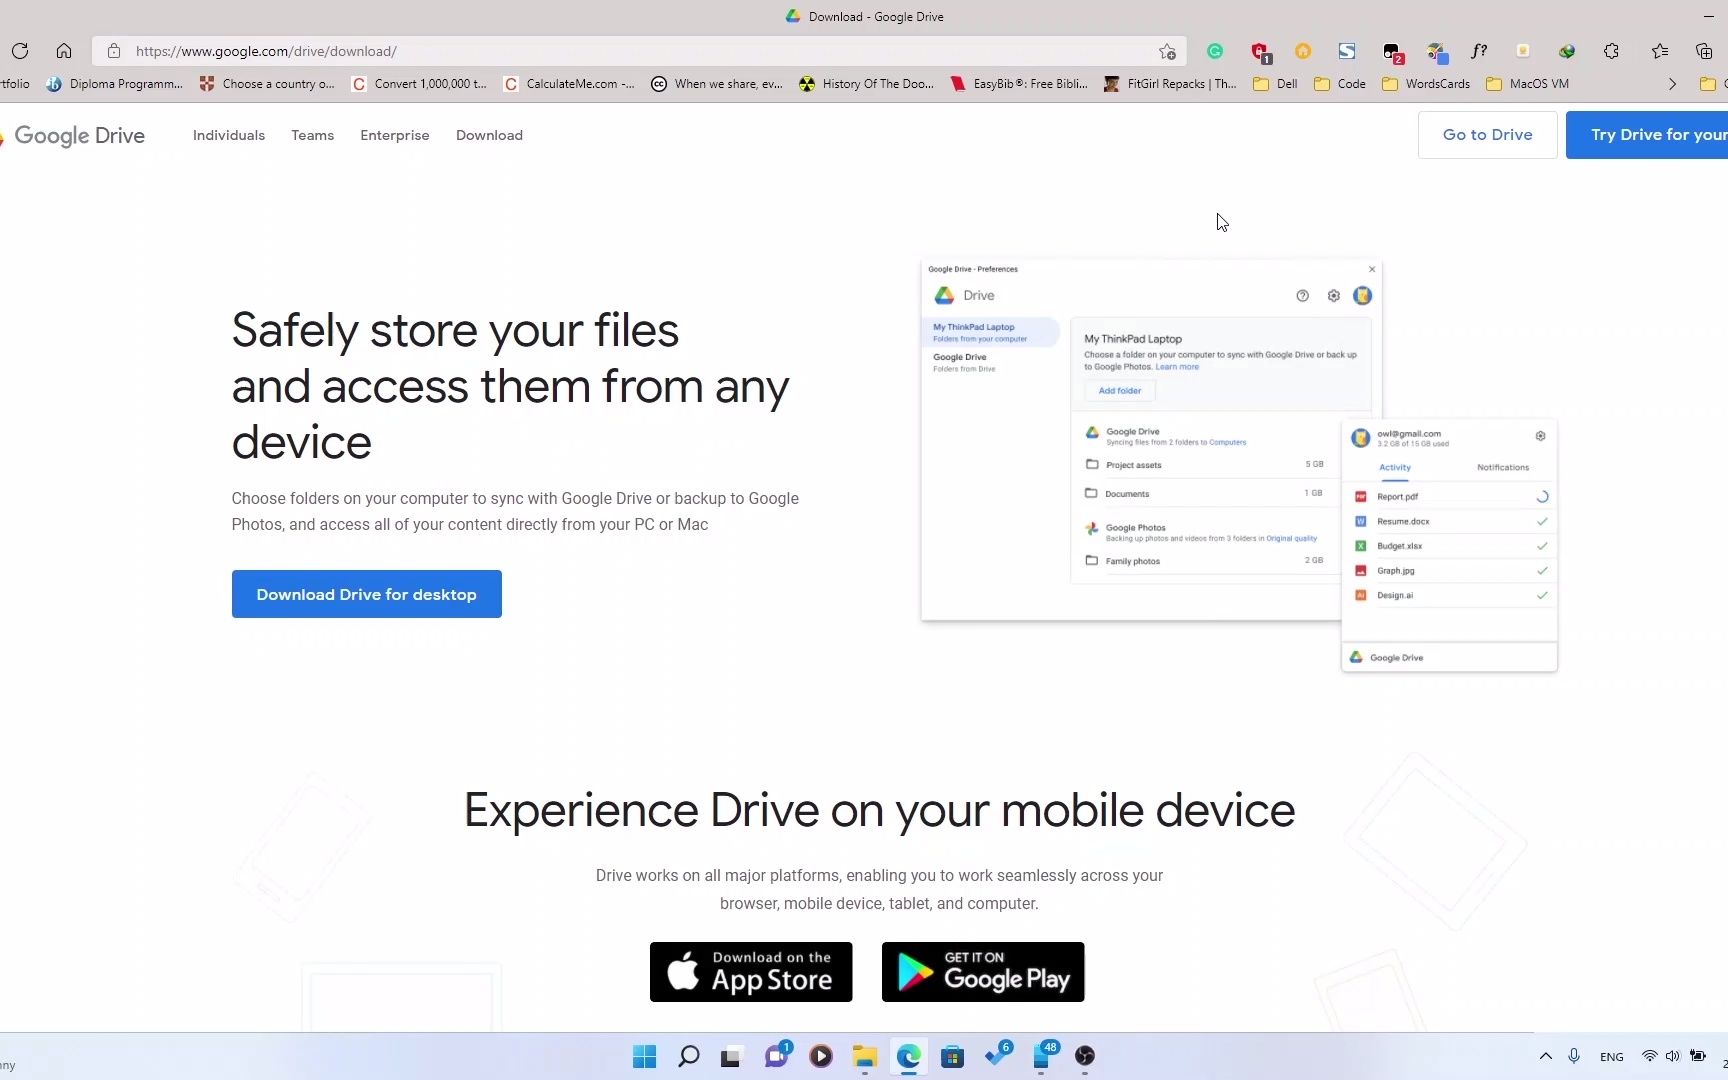Click Download on the App Store badge
The width and height of the screenshot is (1728, 1080).
click(751, 972)
